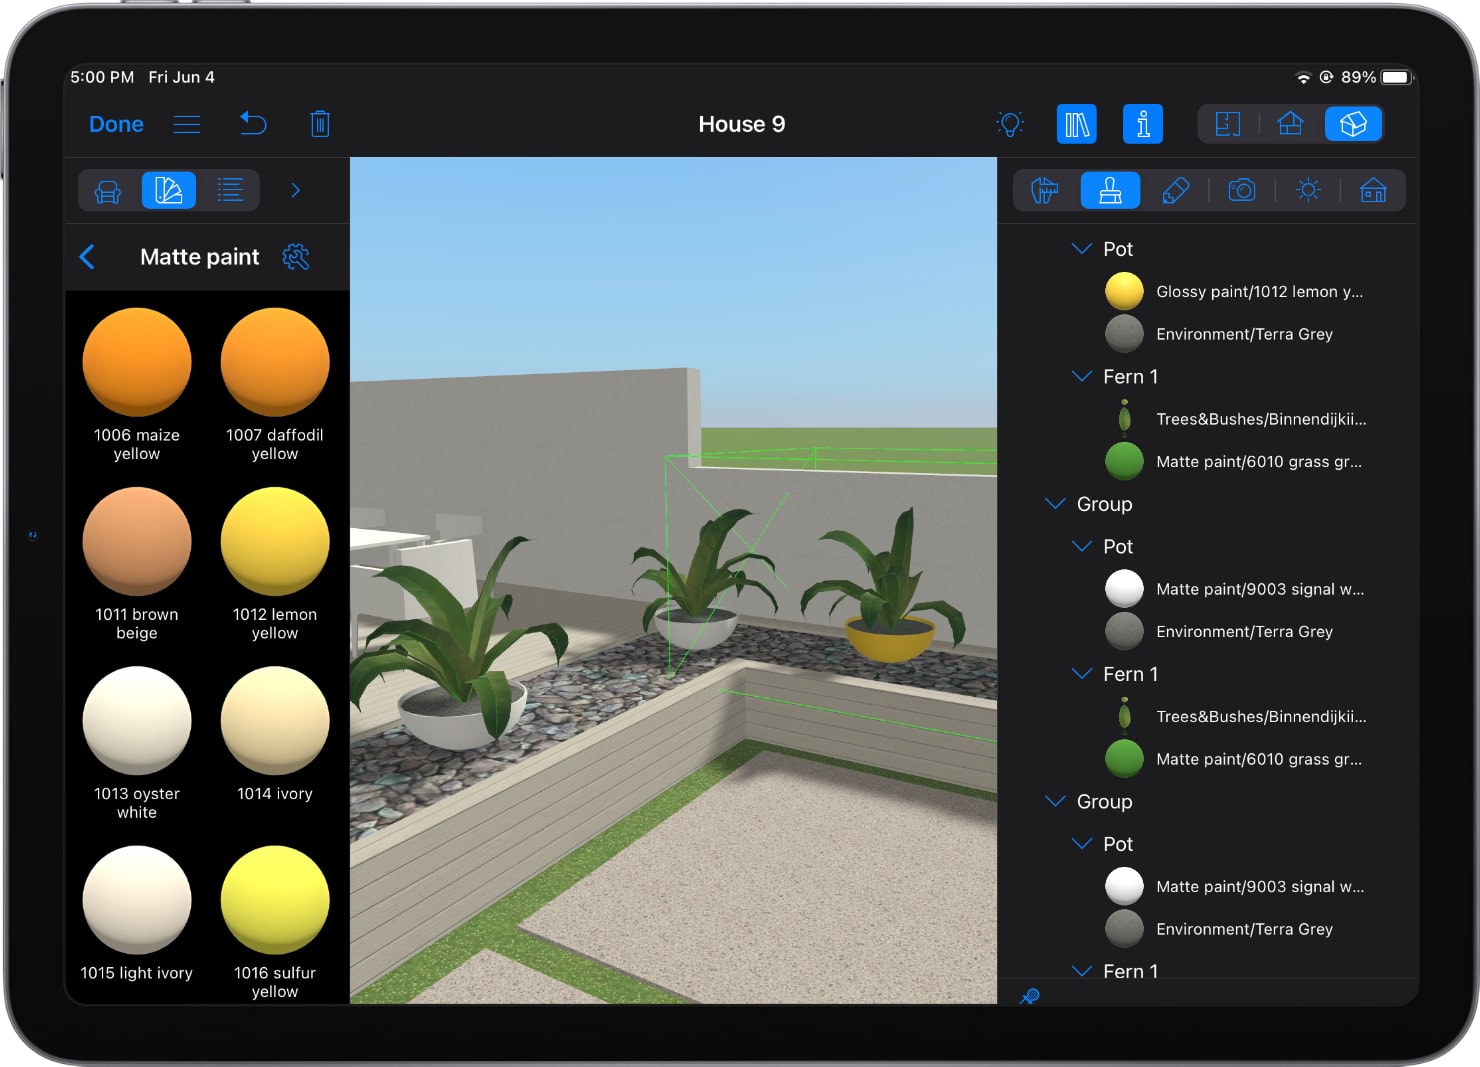Go back from Matte paint category
Viewport: 1480px width, 1067px height.
[89, 257]
